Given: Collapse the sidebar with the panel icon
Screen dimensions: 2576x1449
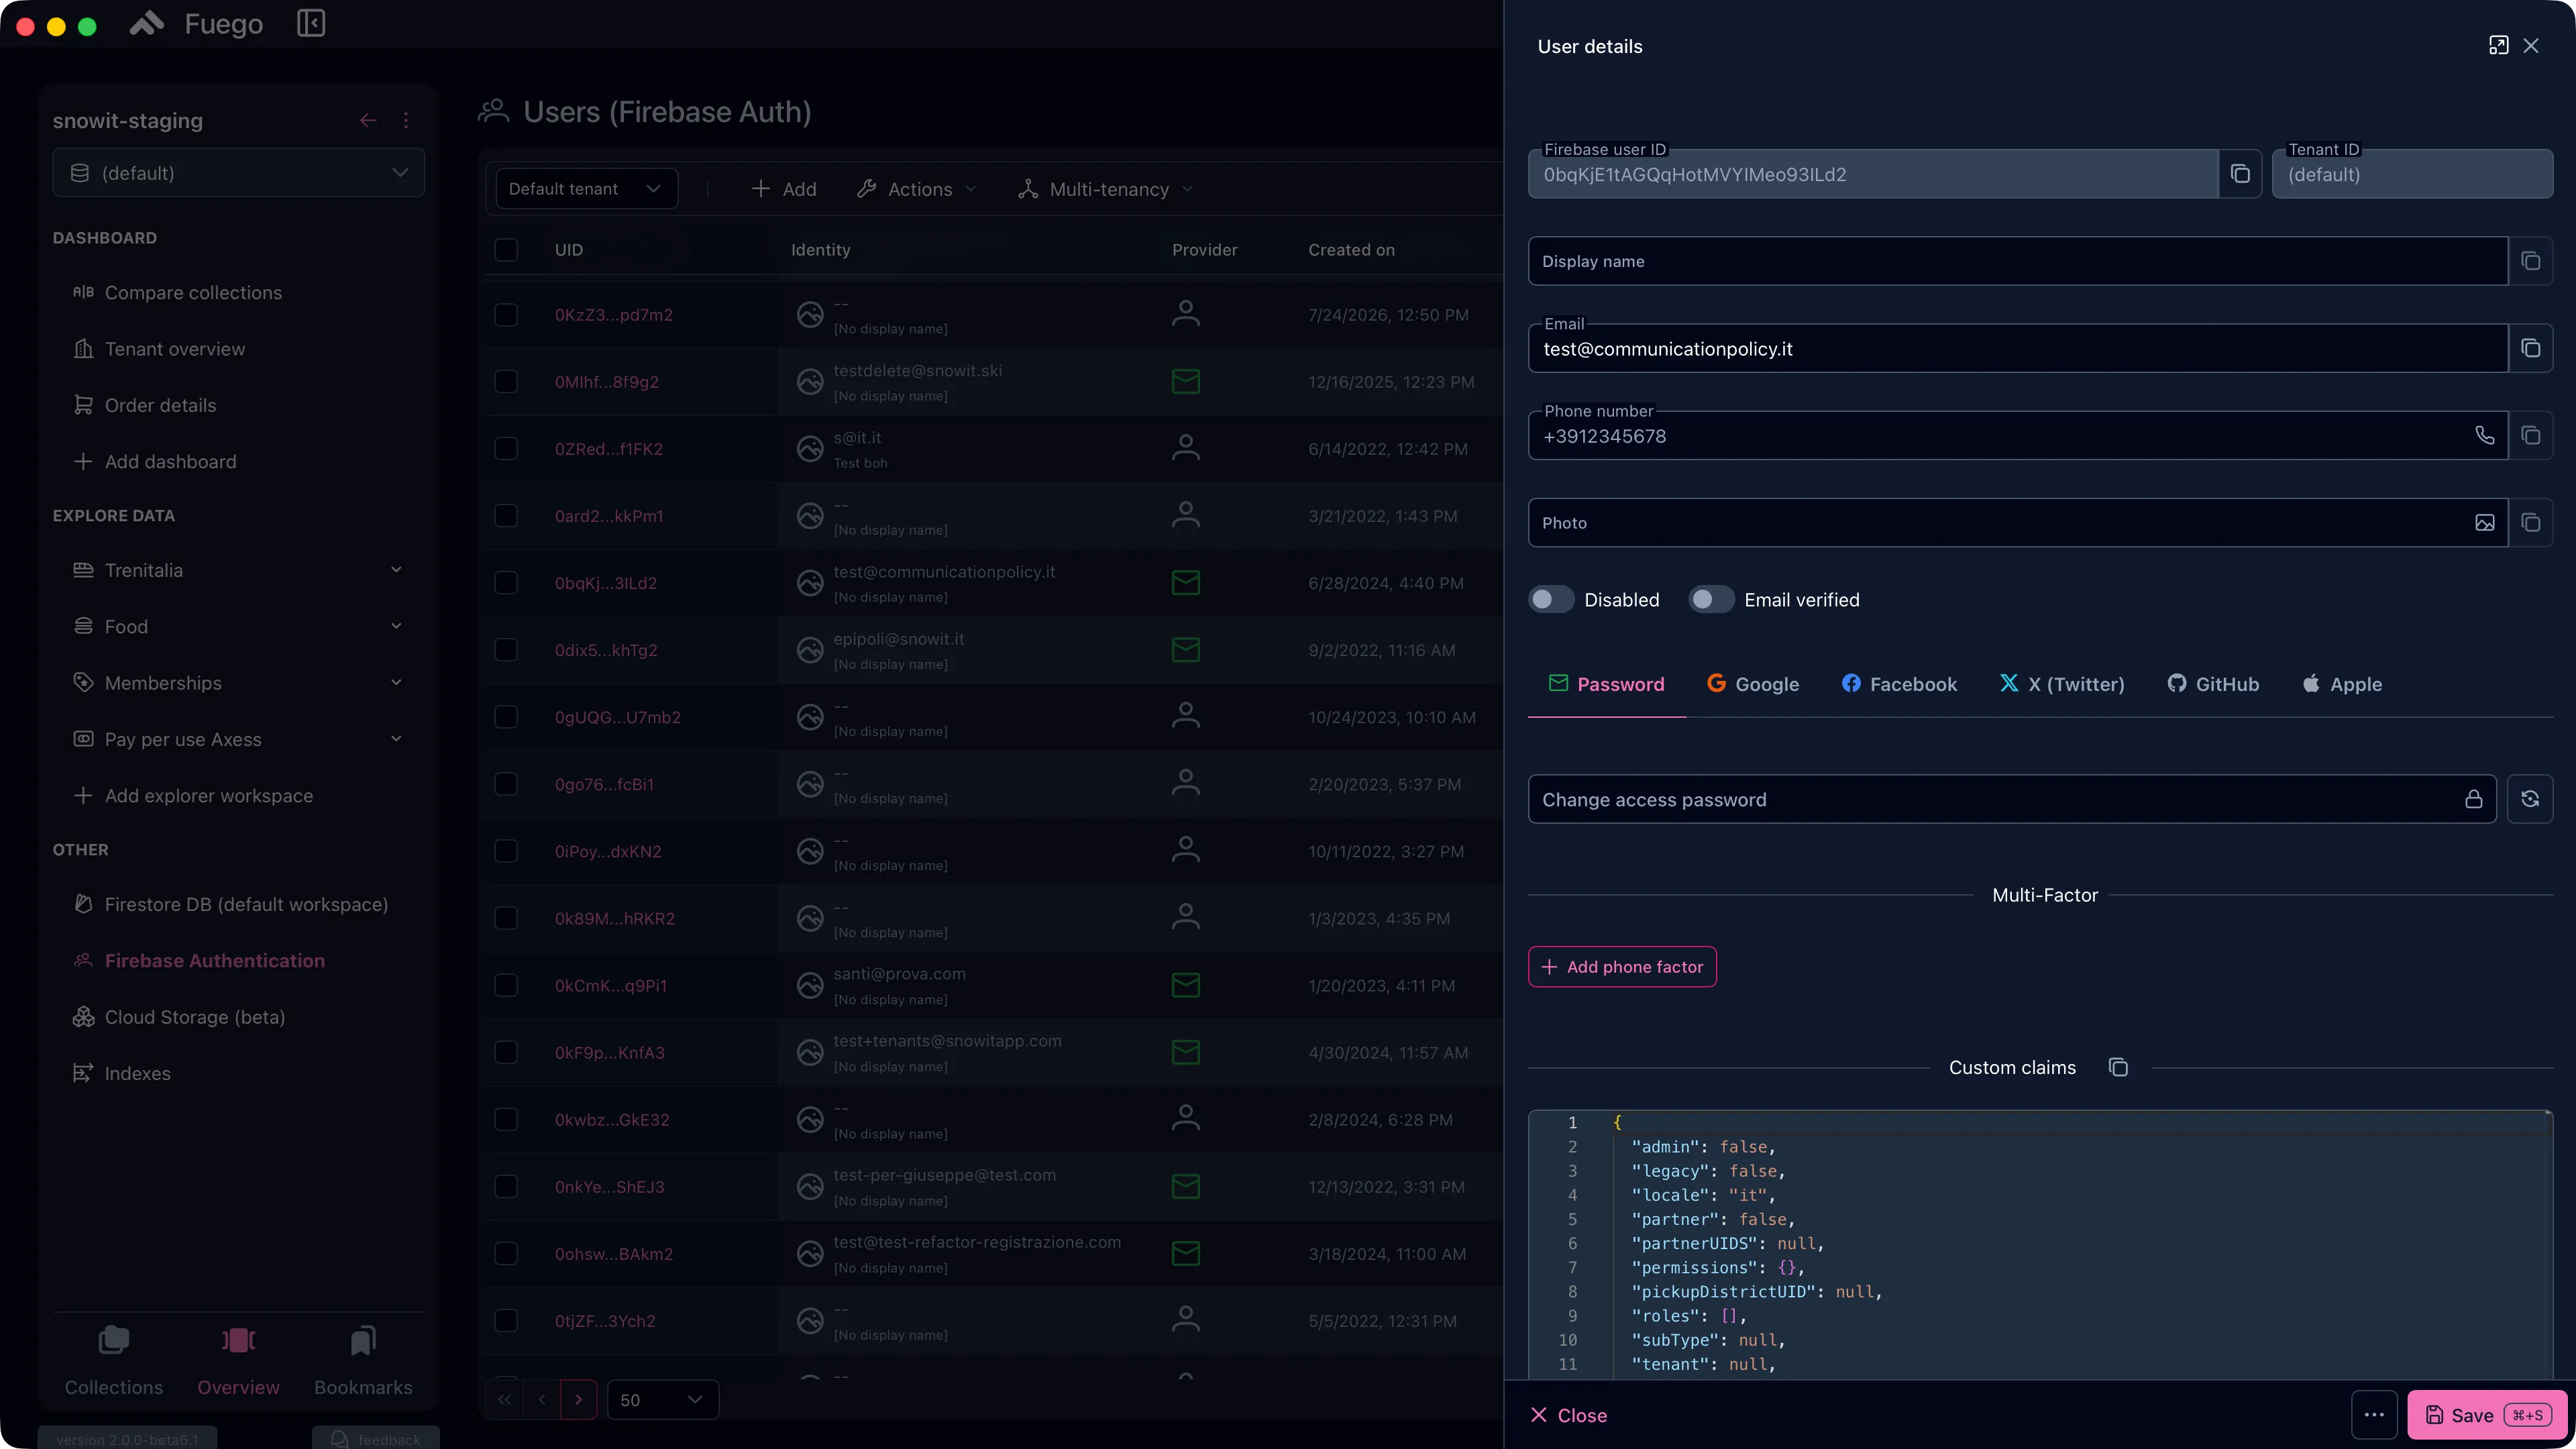Looking at the screenshot, I should coord(311,23).
